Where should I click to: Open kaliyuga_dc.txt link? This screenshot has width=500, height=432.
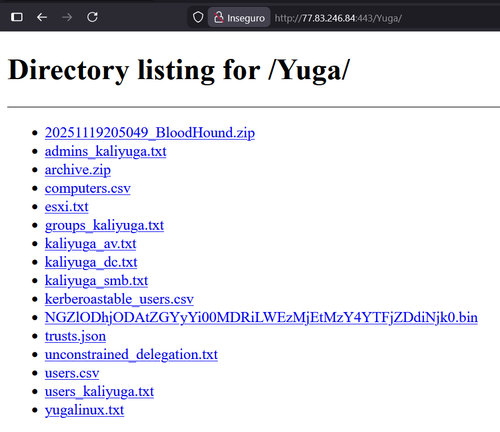91,262
